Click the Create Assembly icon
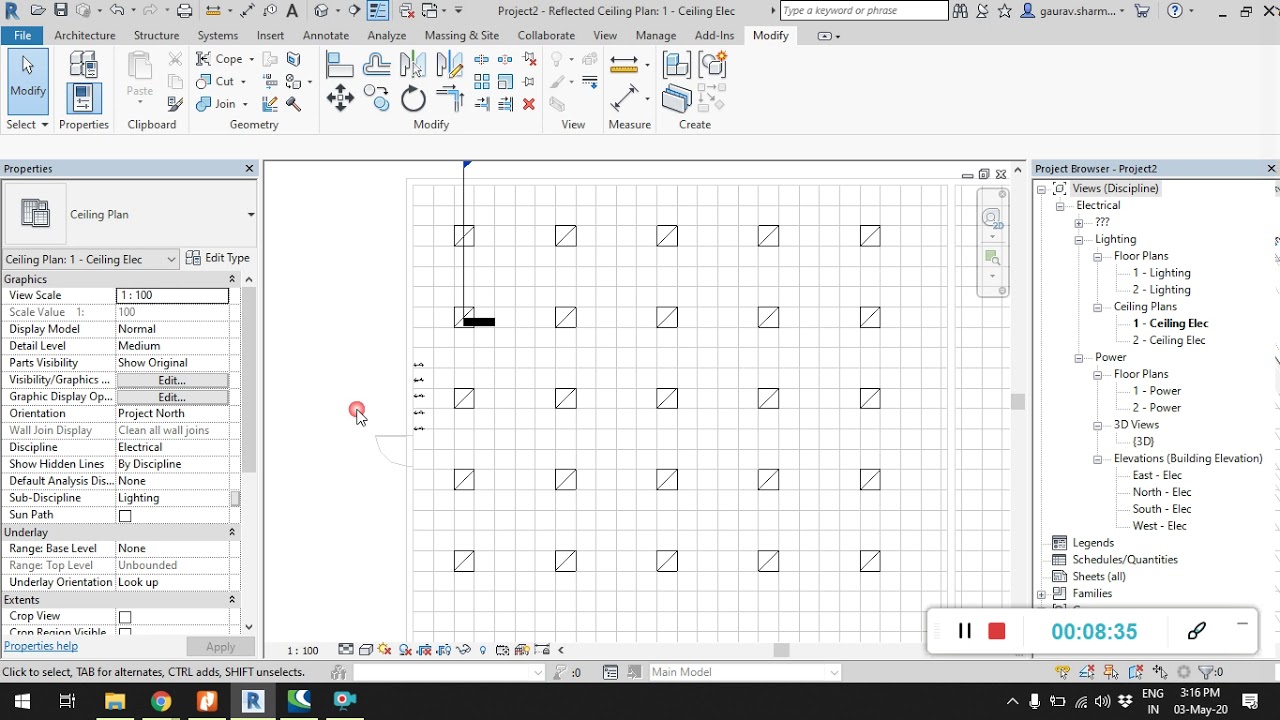1280x720 pixels. [677, 65]
